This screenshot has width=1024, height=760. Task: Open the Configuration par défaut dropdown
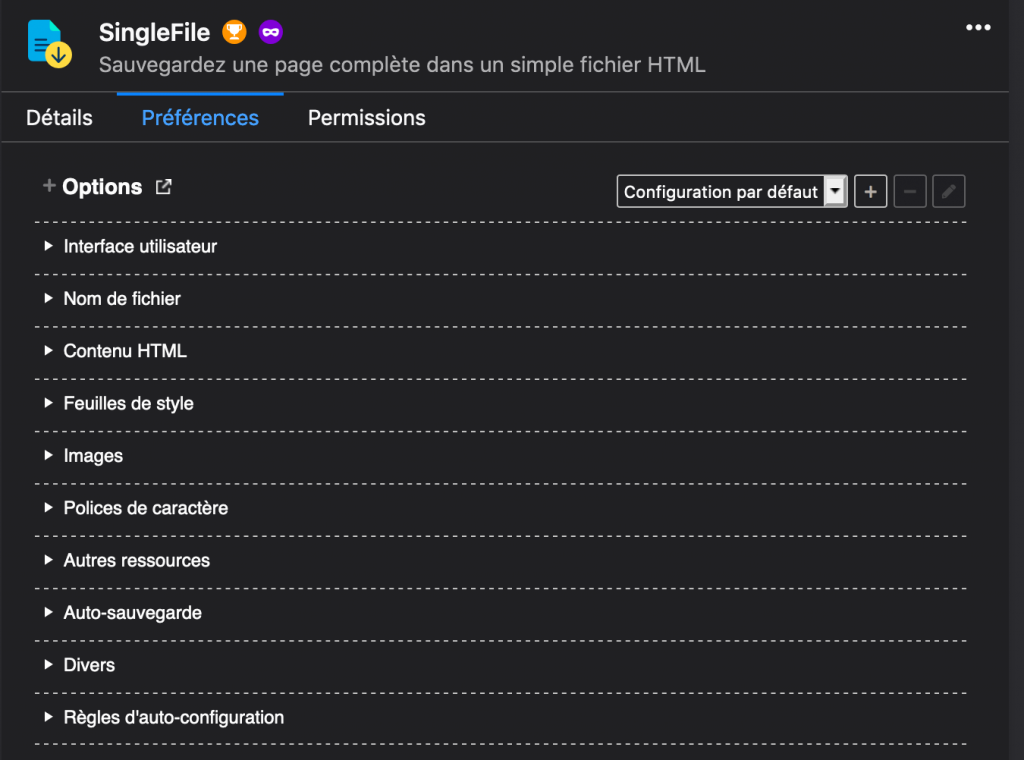731,191
